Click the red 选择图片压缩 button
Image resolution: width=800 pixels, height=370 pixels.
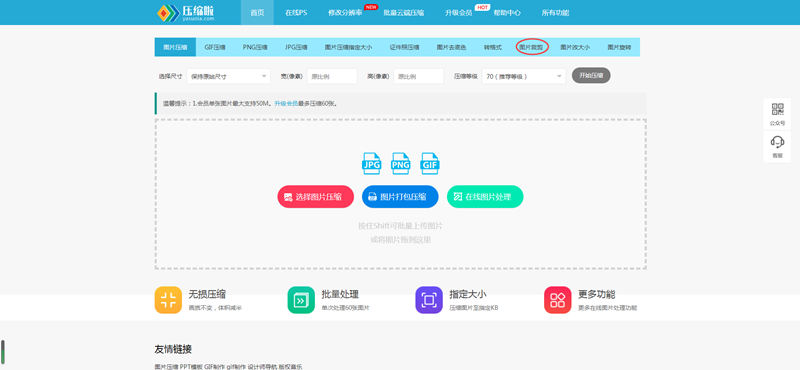point(316,196)
